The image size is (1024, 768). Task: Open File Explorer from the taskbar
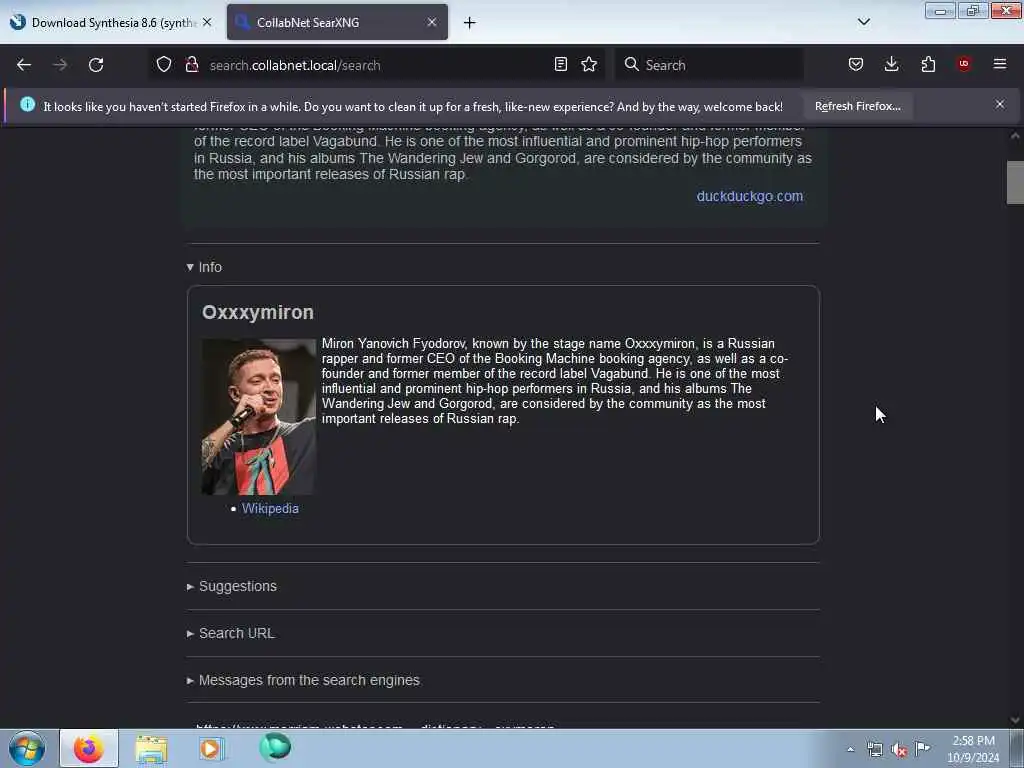pos(152,748)
